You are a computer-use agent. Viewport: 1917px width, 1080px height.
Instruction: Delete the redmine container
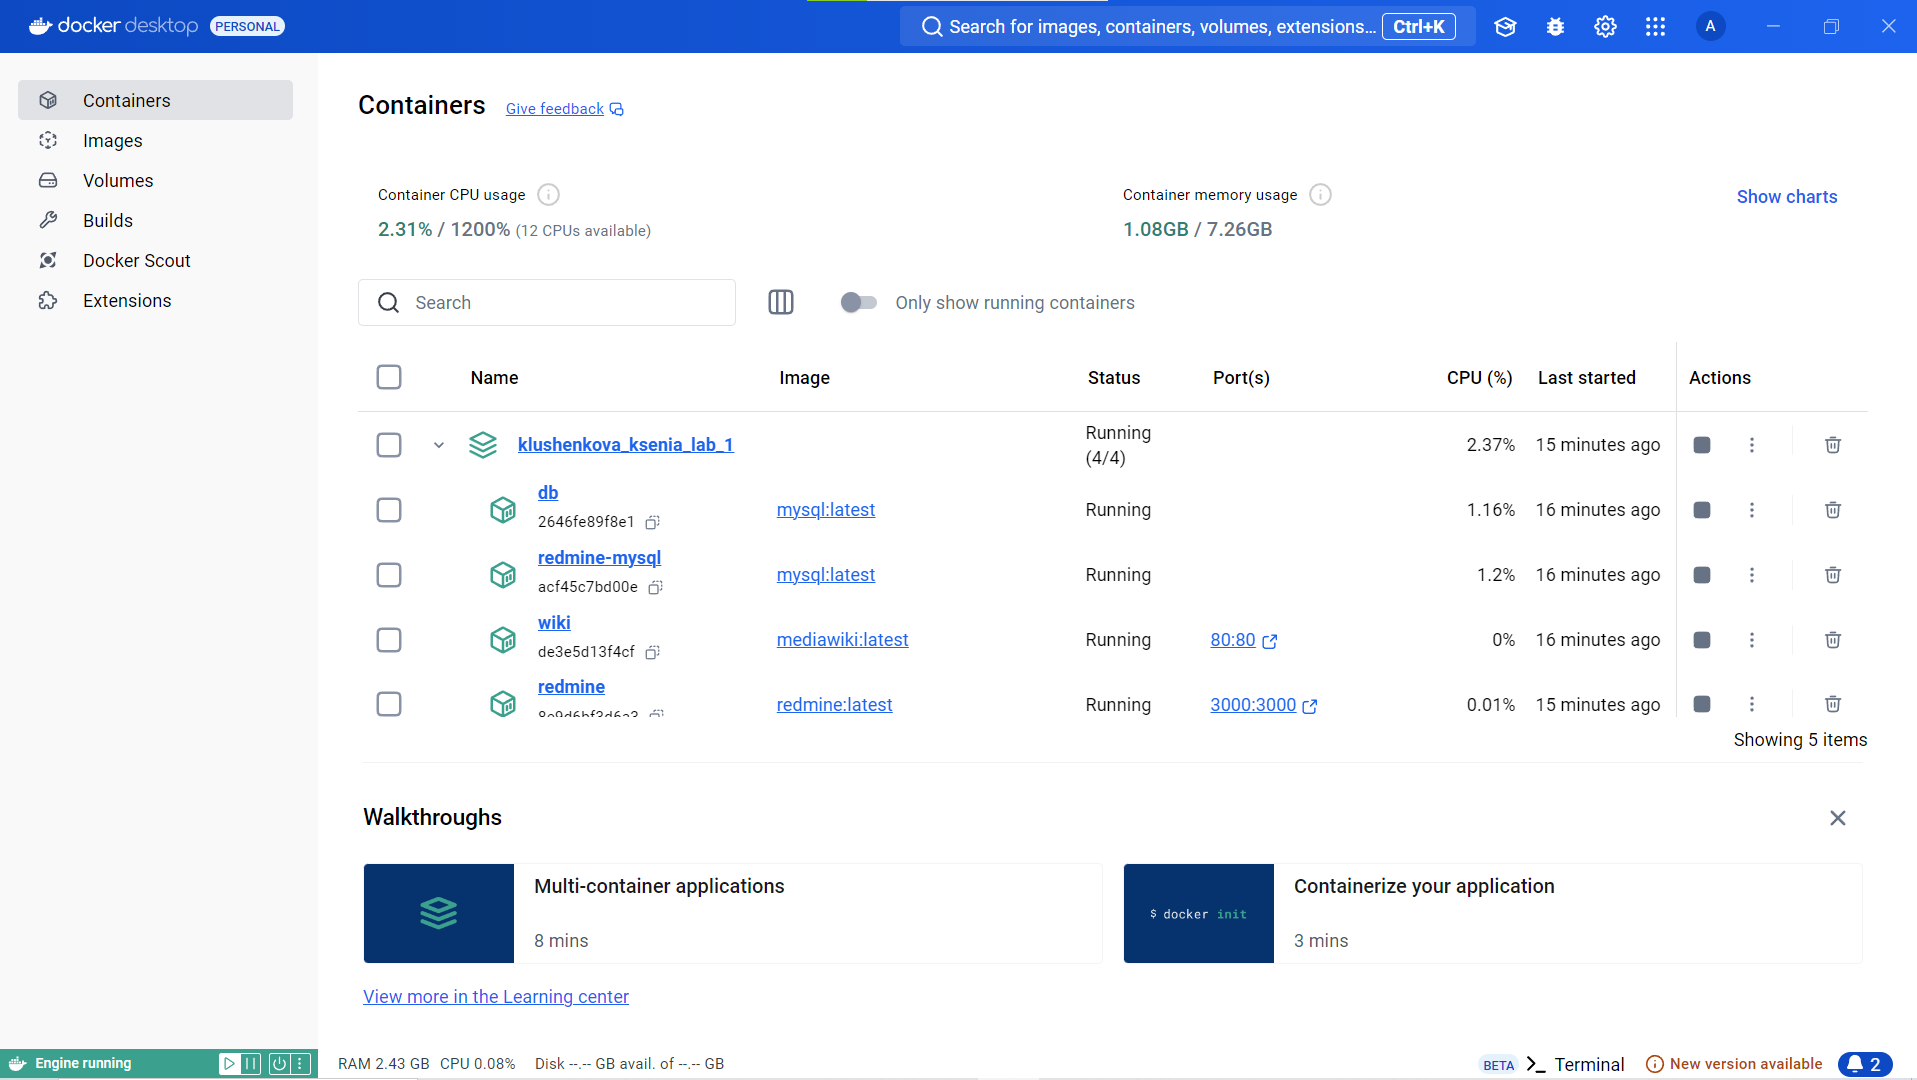point(1832,704)
